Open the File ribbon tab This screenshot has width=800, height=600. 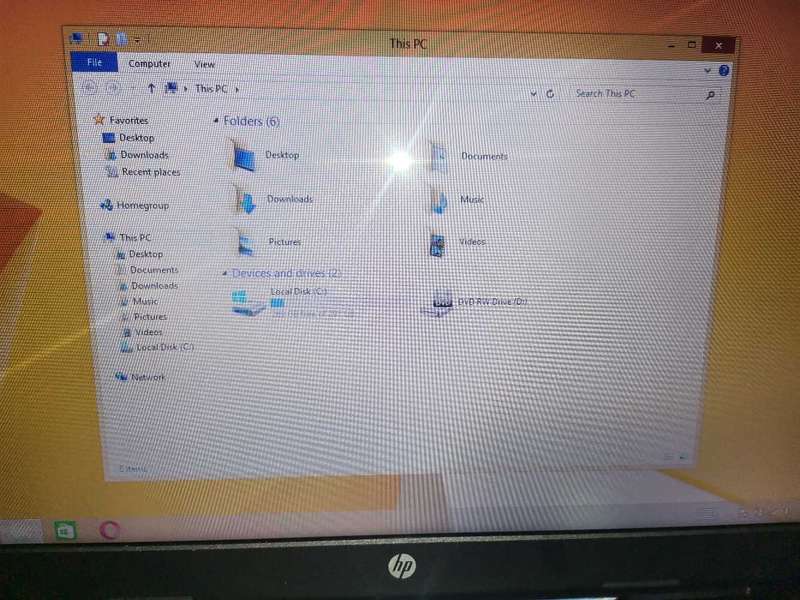[94, 62]
